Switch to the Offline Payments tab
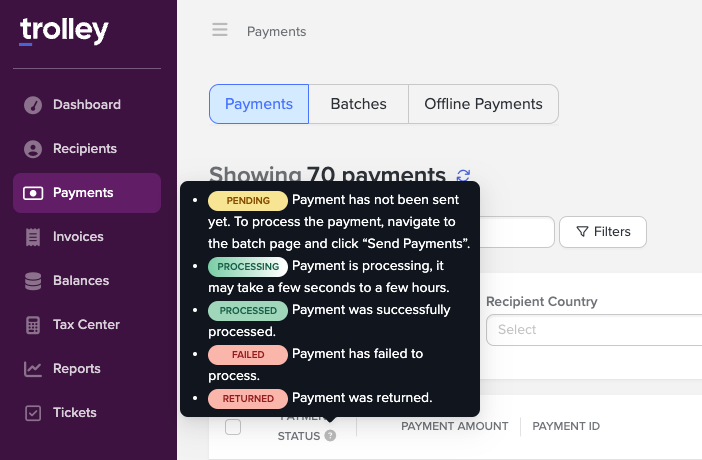This screenshot has width=702, height=460. click(483, 104)
